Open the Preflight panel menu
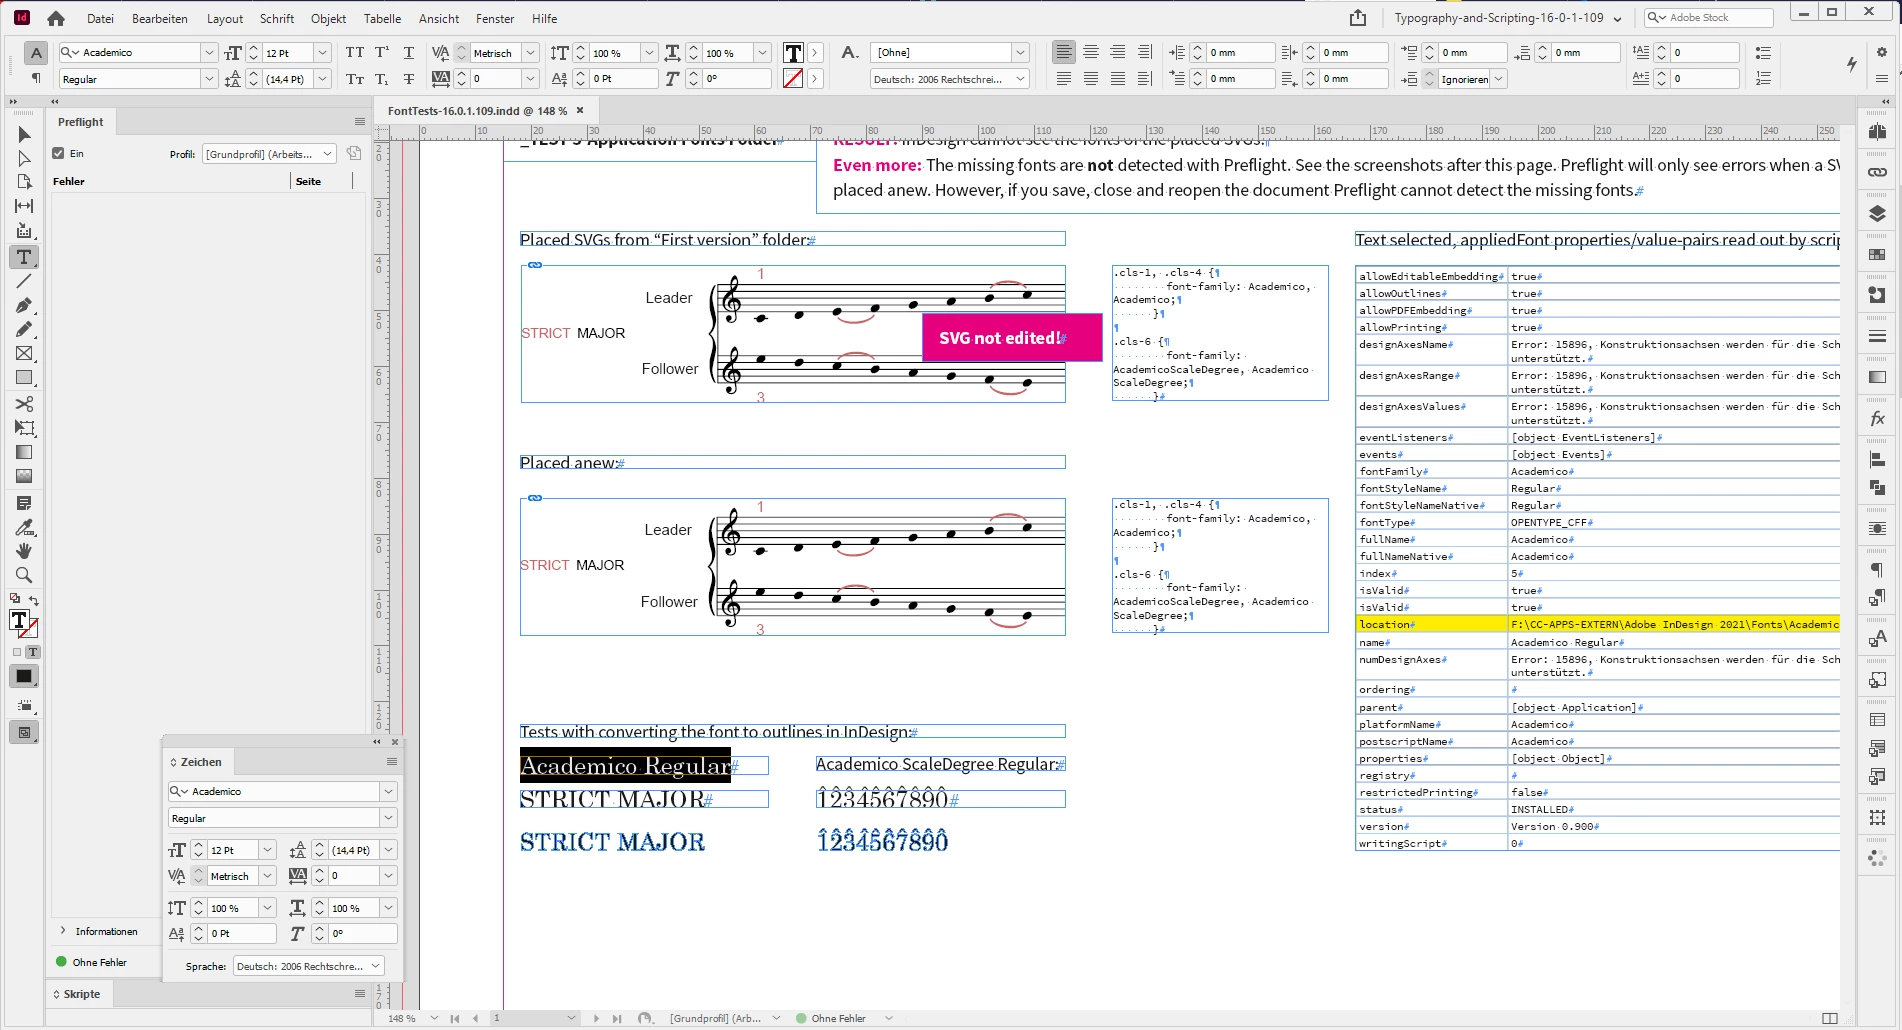 [360, 122]
